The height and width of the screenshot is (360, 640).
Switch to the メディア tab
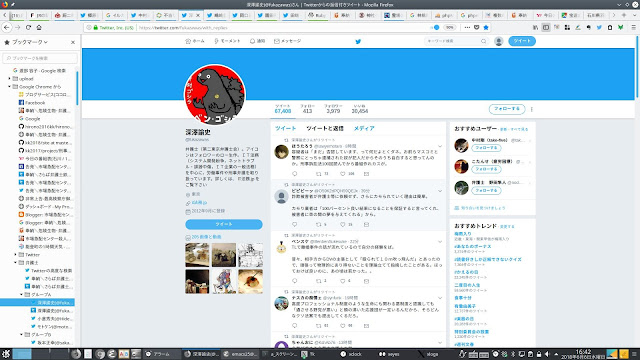[364, 128]
